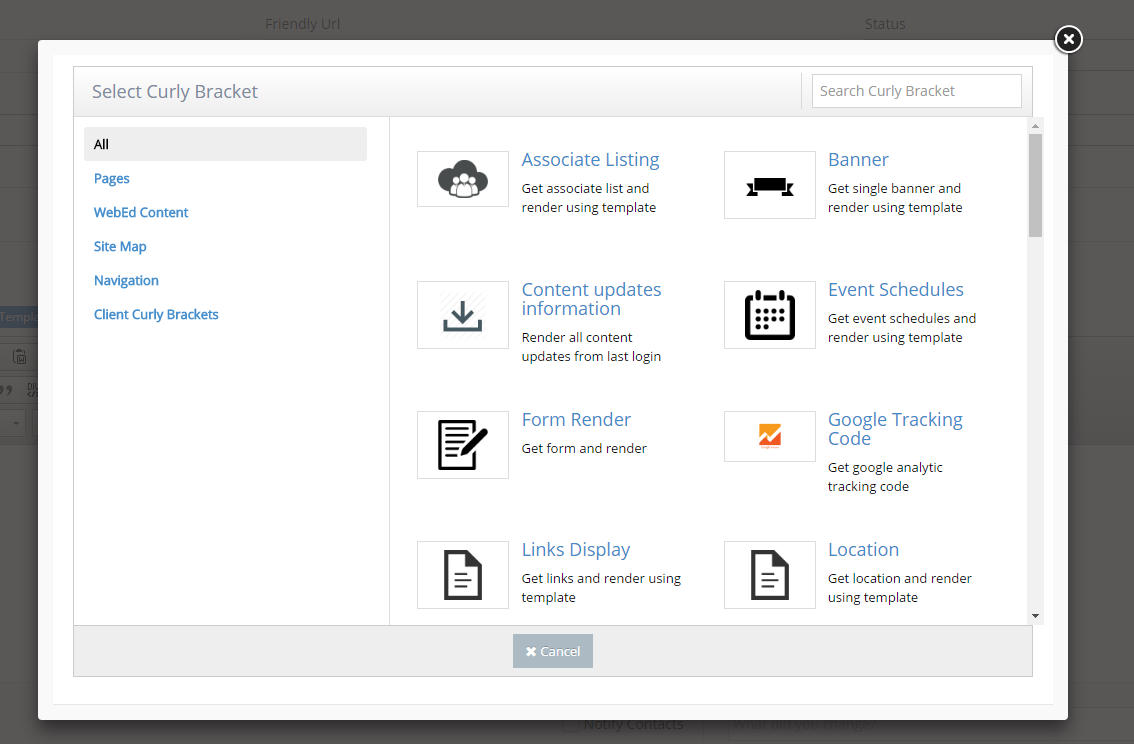View Client Curly Brackets category
The image size is (1134, 744).
click(156, 314)
